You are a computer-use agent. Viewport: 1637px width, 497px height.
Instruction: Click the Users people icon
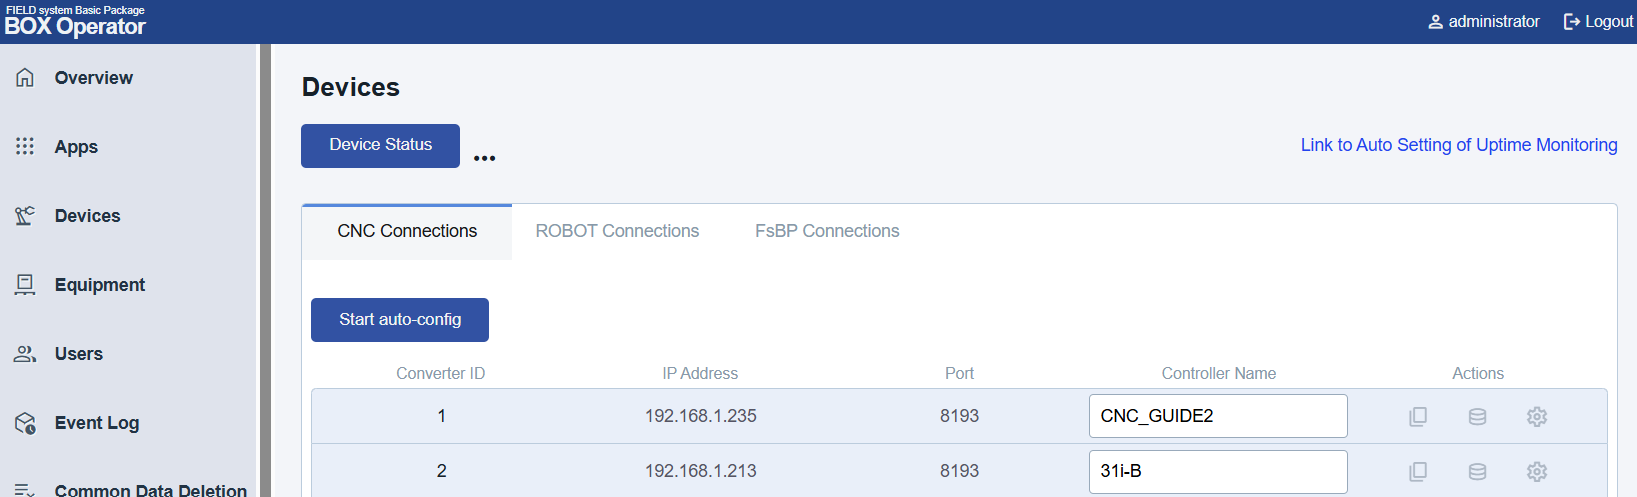tap(25, 354)
